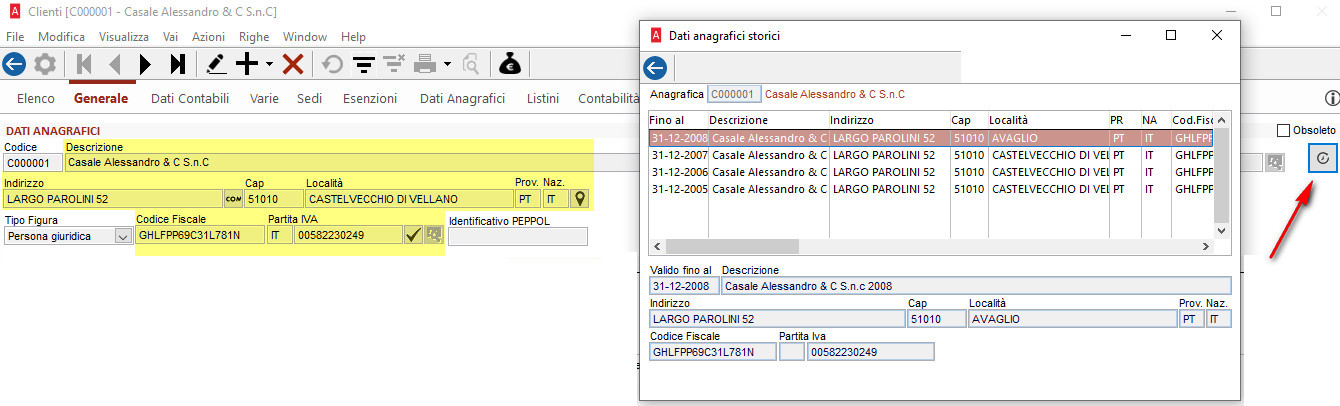Screen dimensions: 1340x406
Task: Edit record with pencil icon
Action: tap(215, 65)
